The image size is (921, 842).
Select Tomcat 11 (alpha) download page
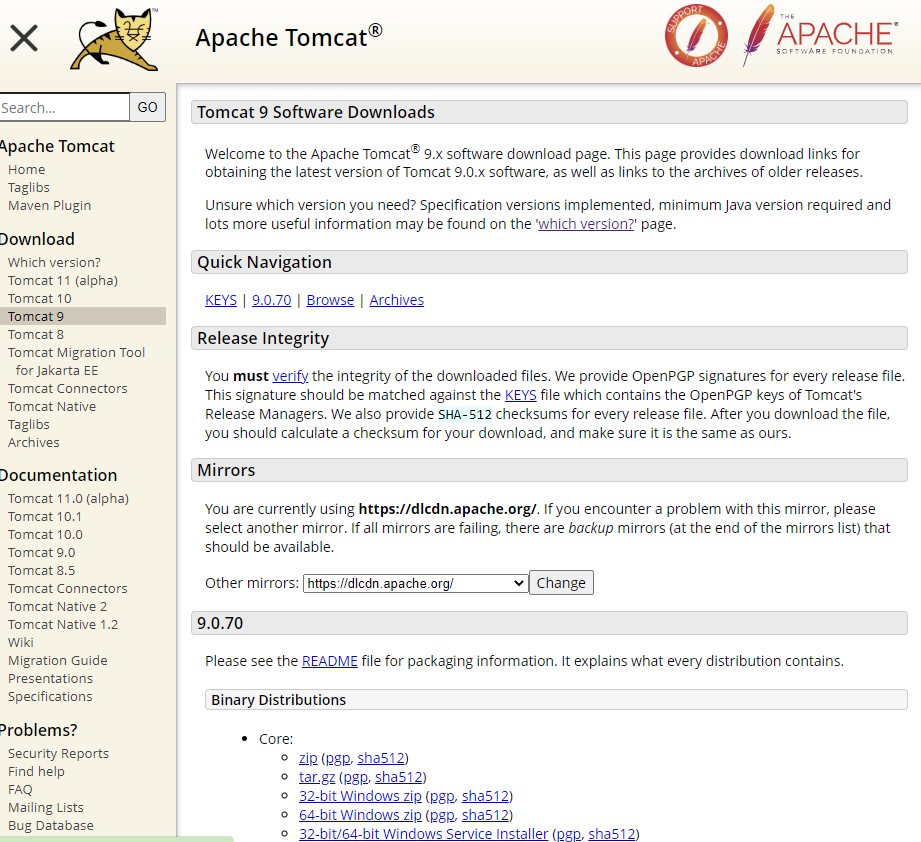(x=63, y=281)
